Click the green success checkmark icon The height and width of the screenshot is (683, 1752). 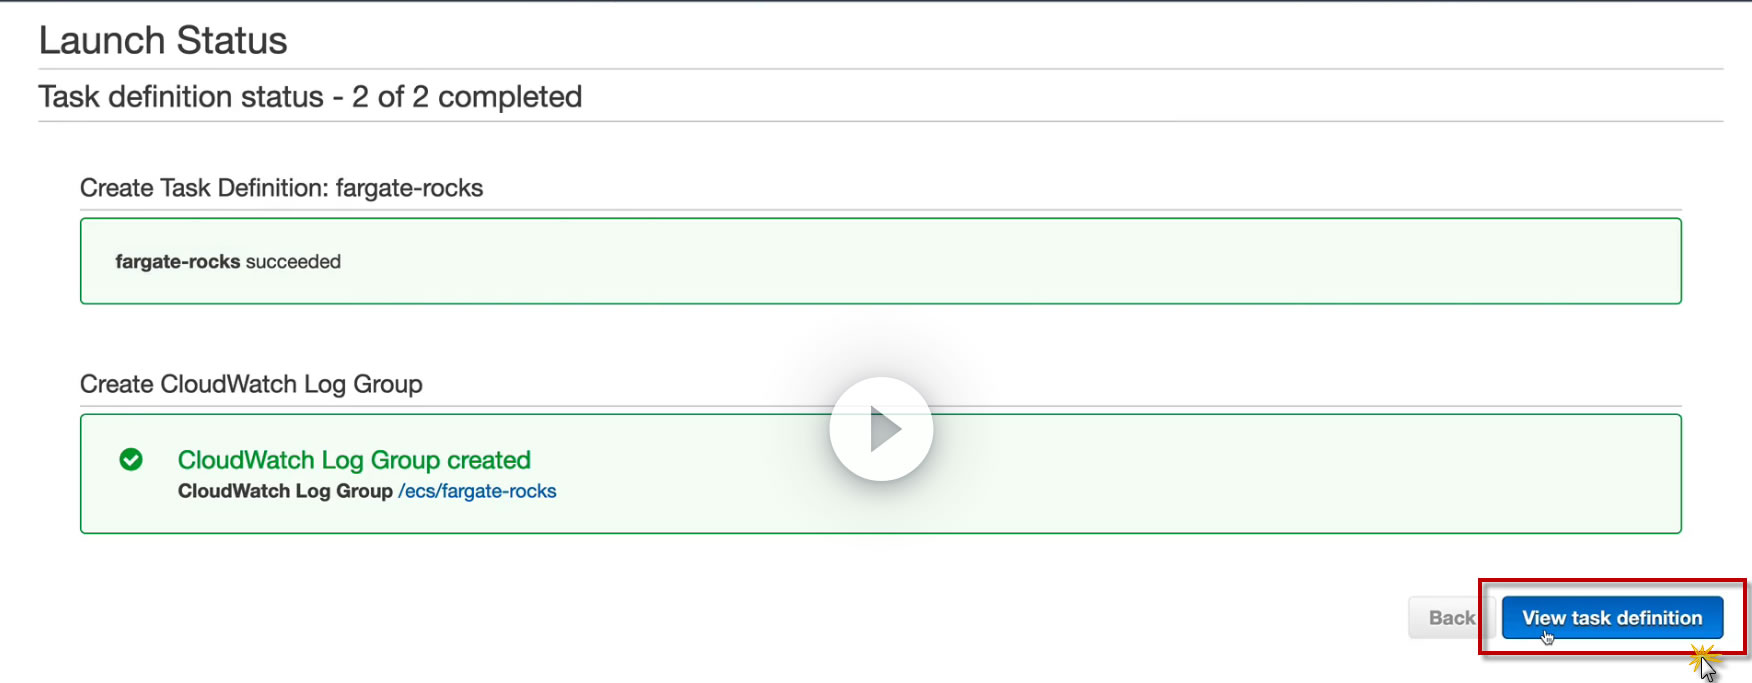tap(131, 459)
